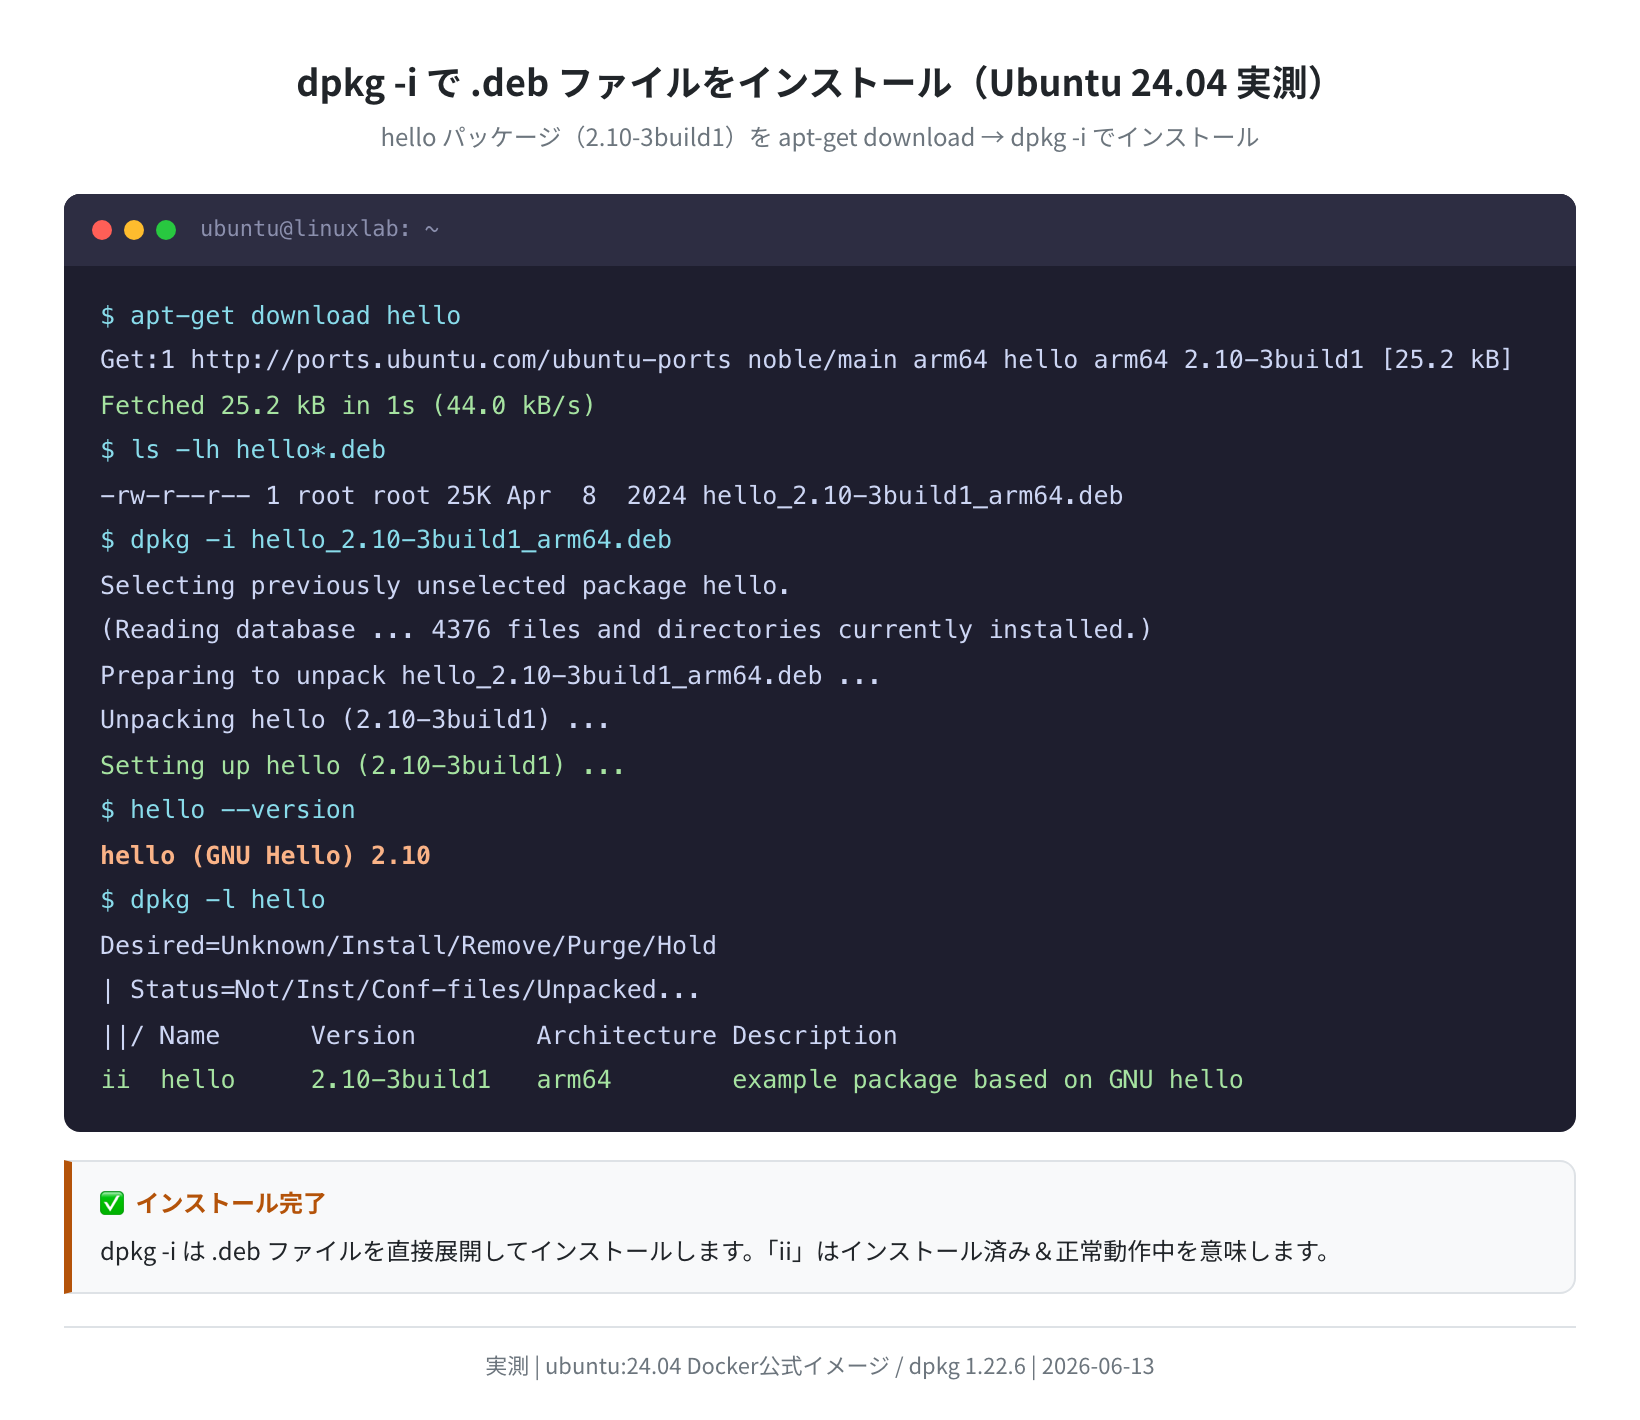Image resolution: width=1640 pixels, height=1420 pixels.
Task: Click the dpkg -i hello_2.10-3build1_arm64.deb command
Action: (x=386, y=540)
